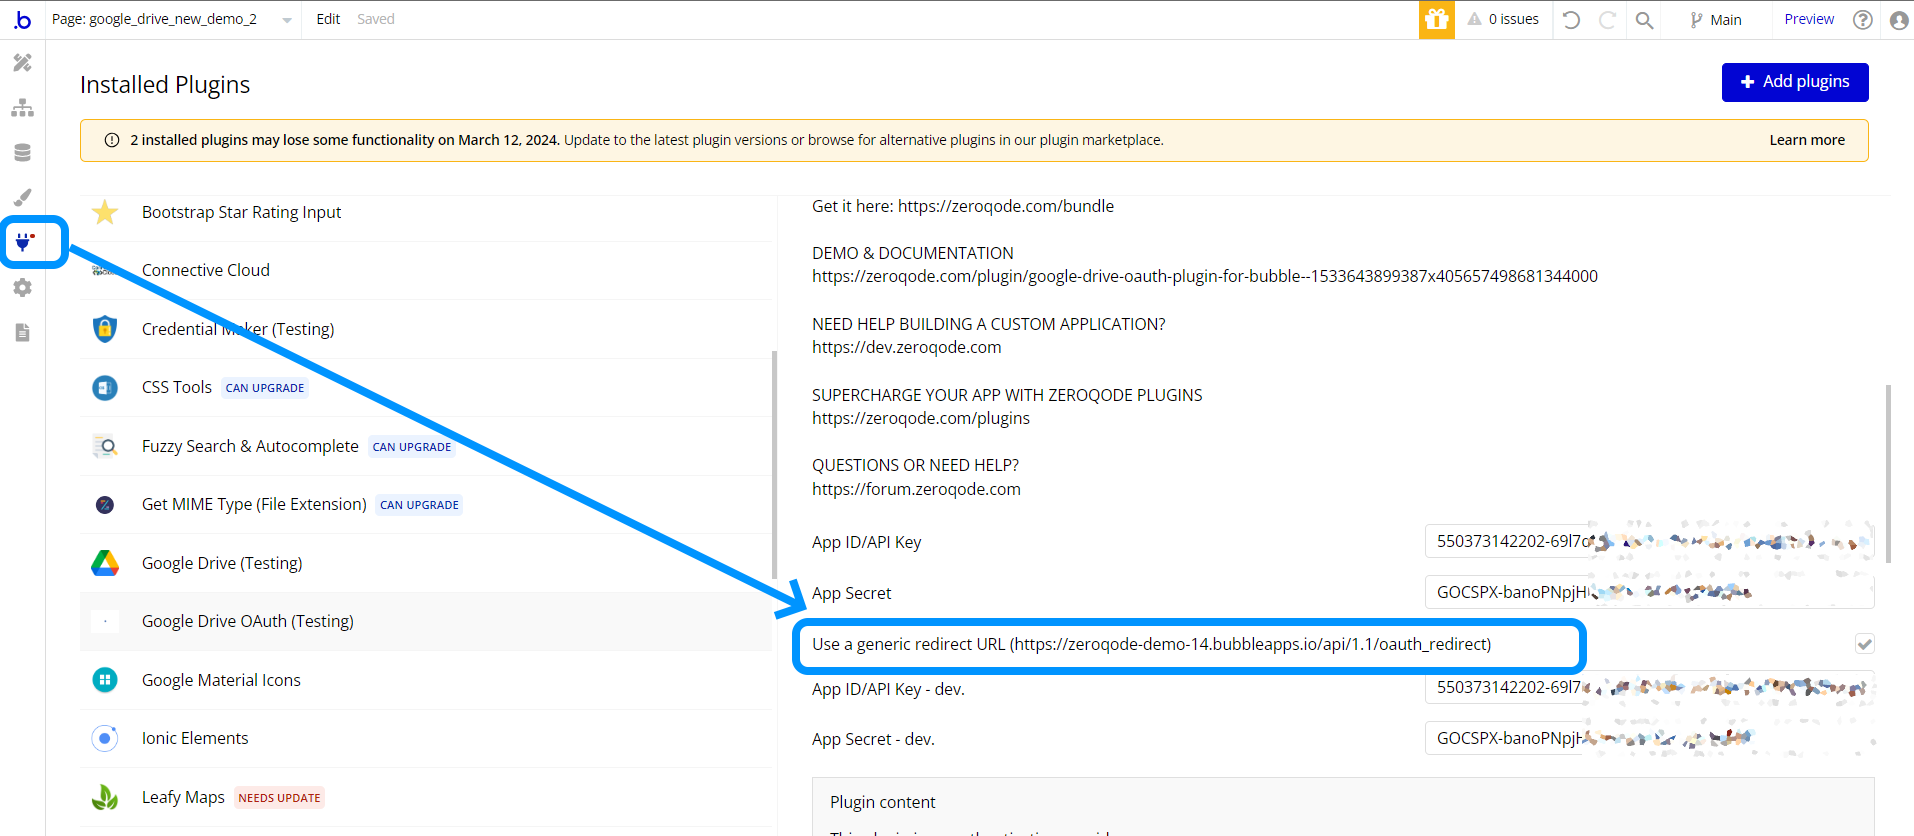Select Google Drive OAuth (Testing) plugin
Viewport: 1914px width, 836px height.
426,621
